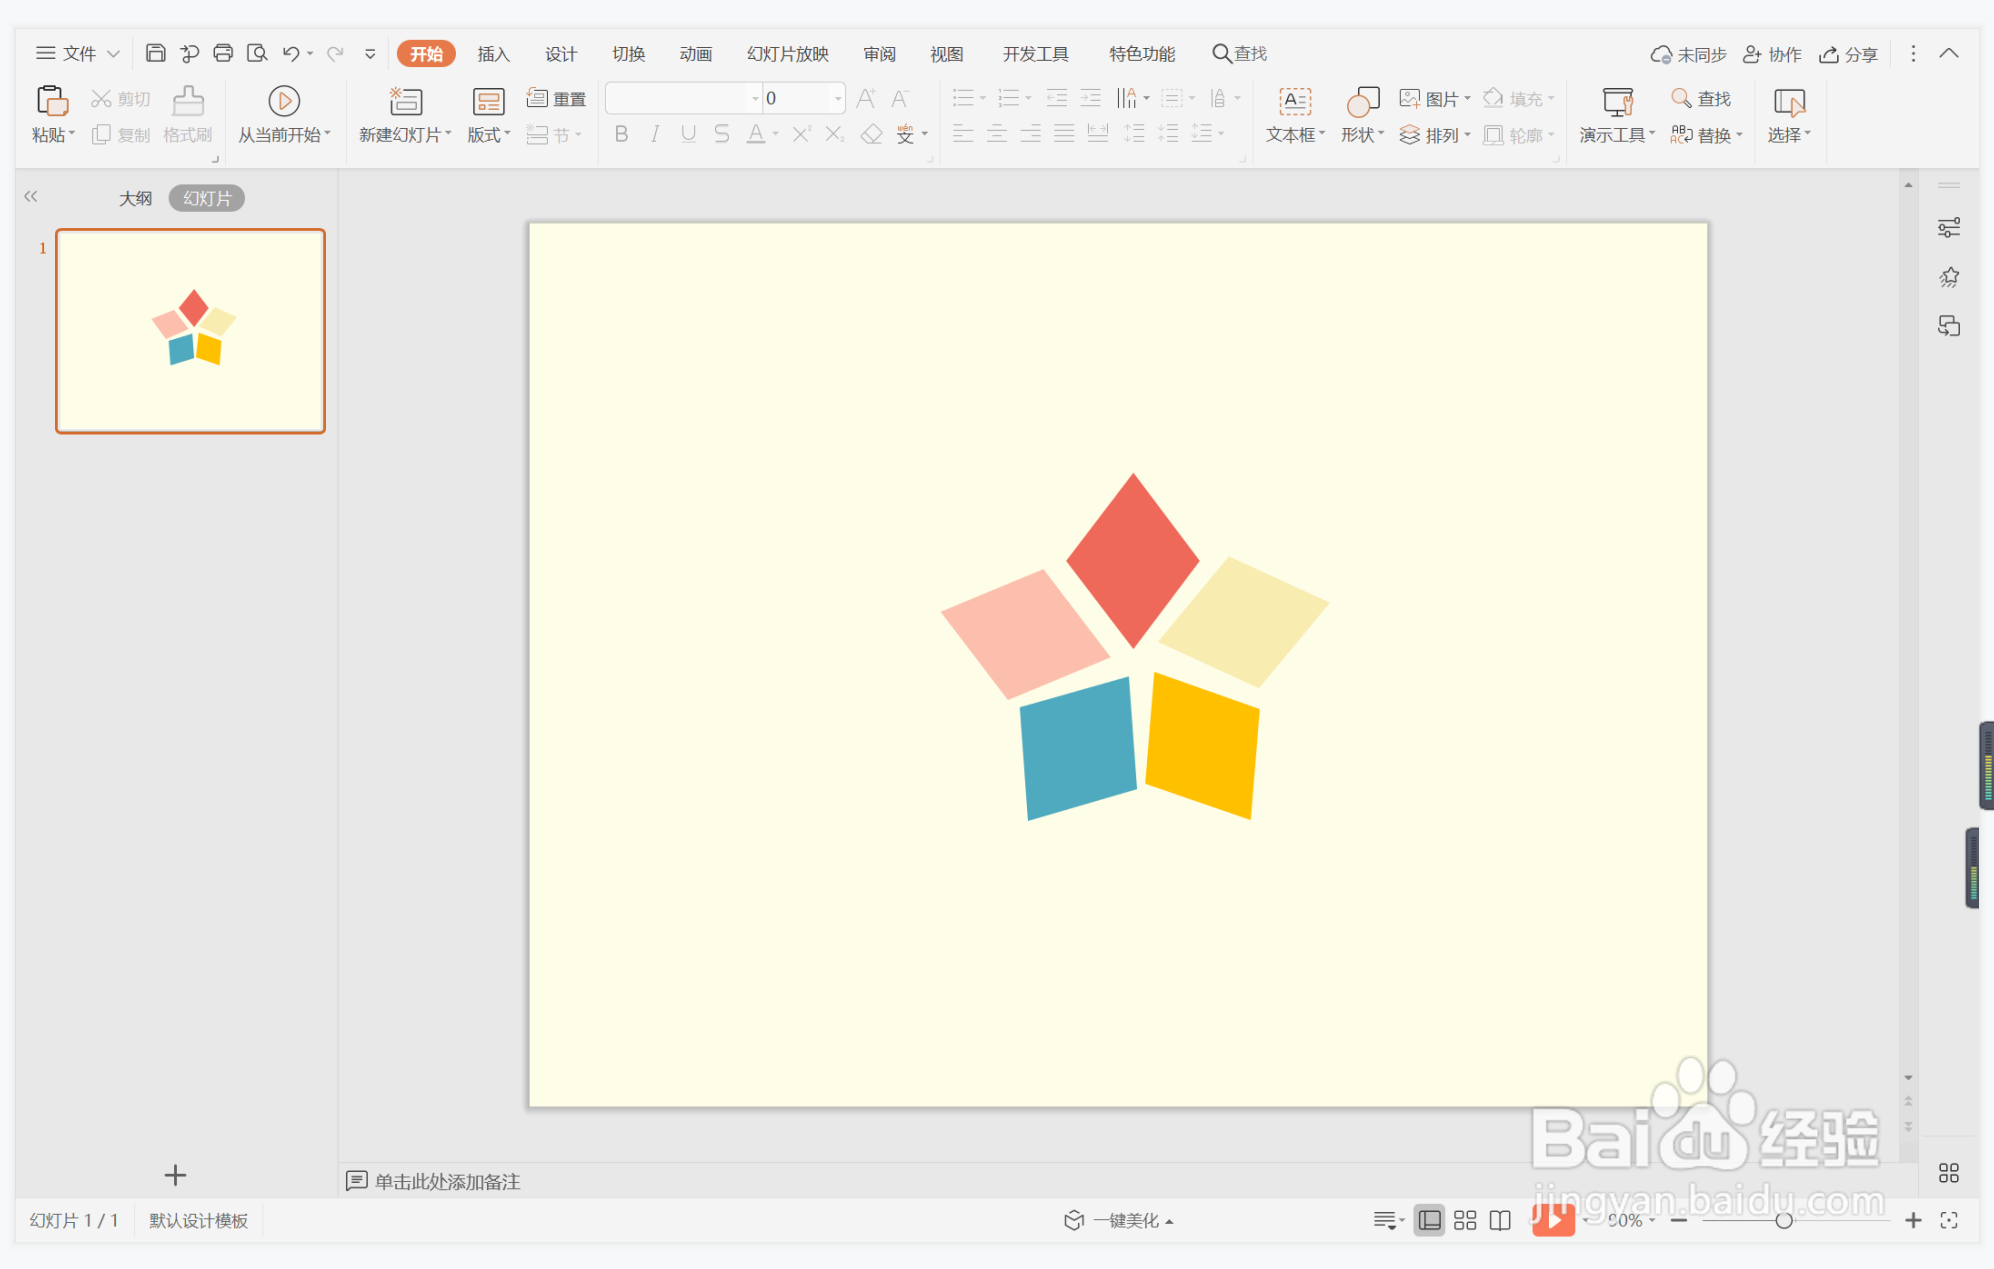This screenshot has width=1994, height=1269.
Task: Click the Undo arrow icon
Action: tap(290, 53)
